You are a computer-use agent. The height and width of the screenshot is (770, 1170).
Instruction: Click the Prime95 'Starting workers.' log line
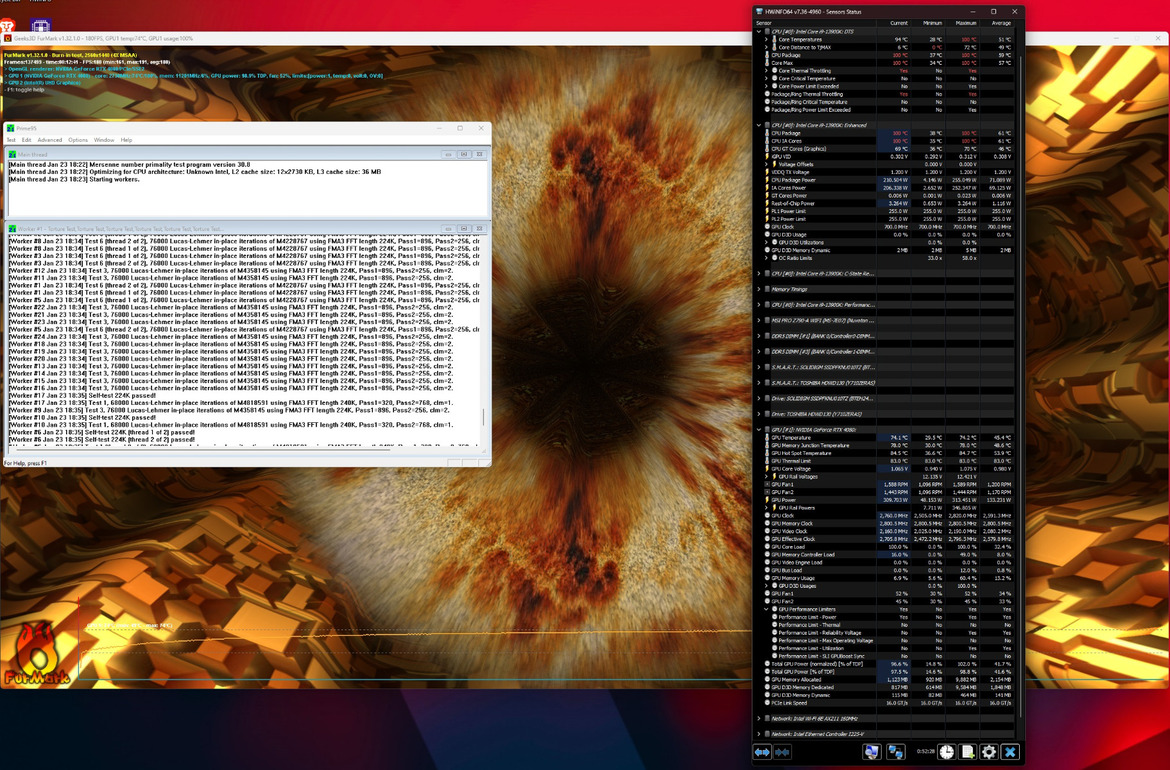pyautogui.click(x=75, y=179)
